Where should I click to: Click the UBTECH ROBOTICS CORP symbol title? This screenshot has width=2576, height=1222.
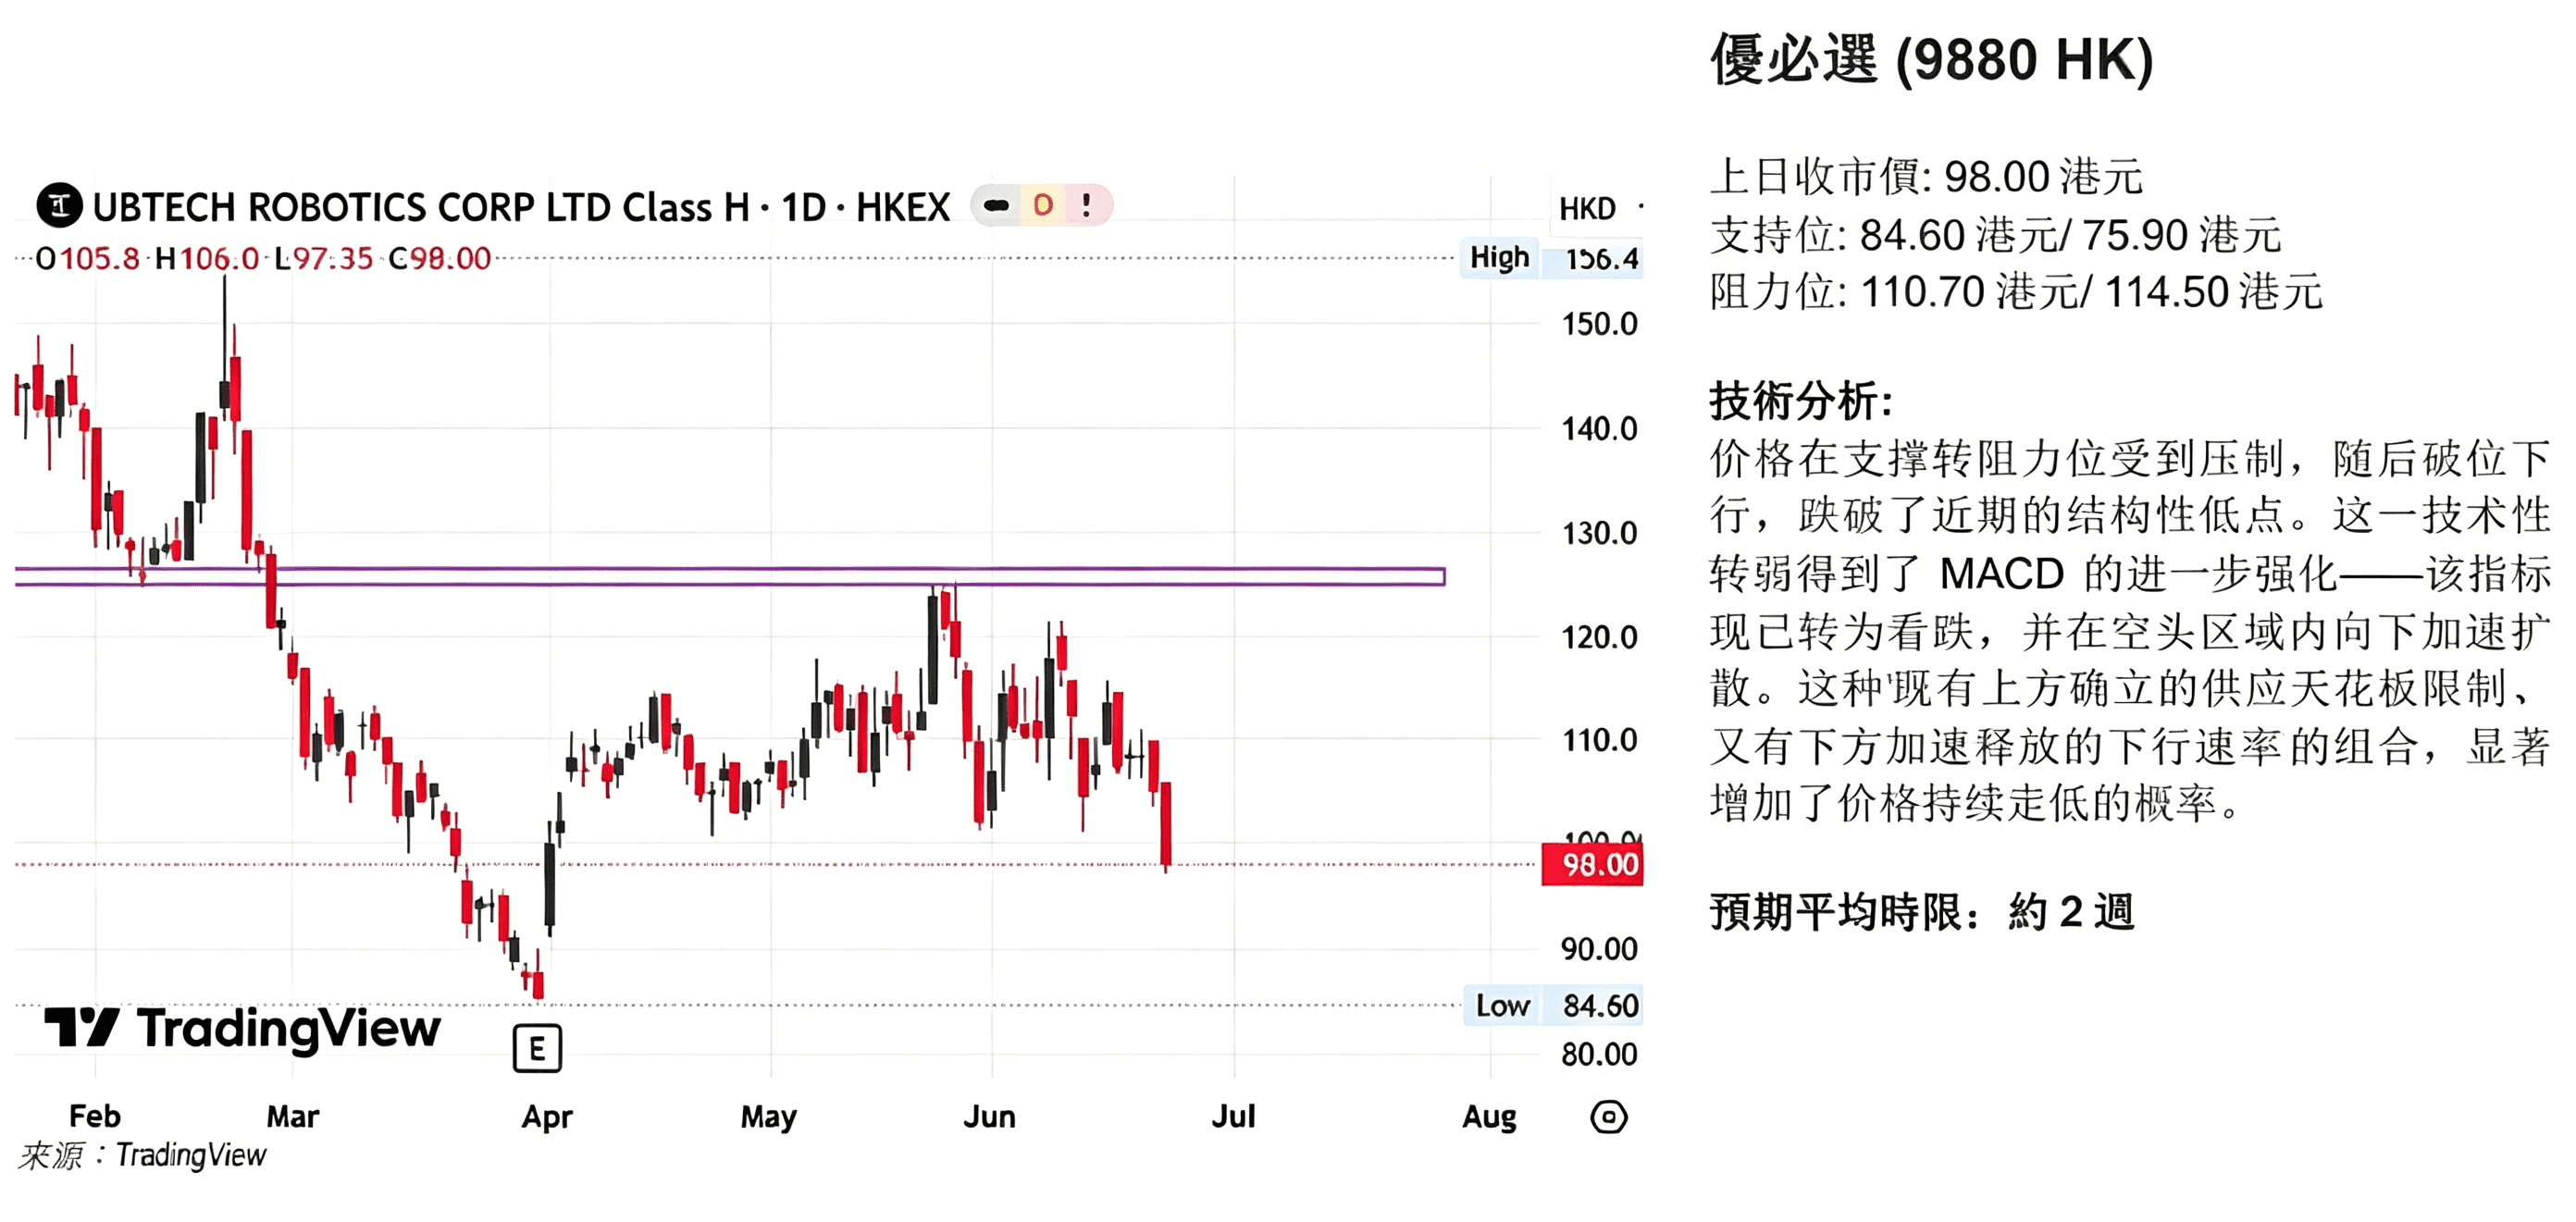click(421, 207)
